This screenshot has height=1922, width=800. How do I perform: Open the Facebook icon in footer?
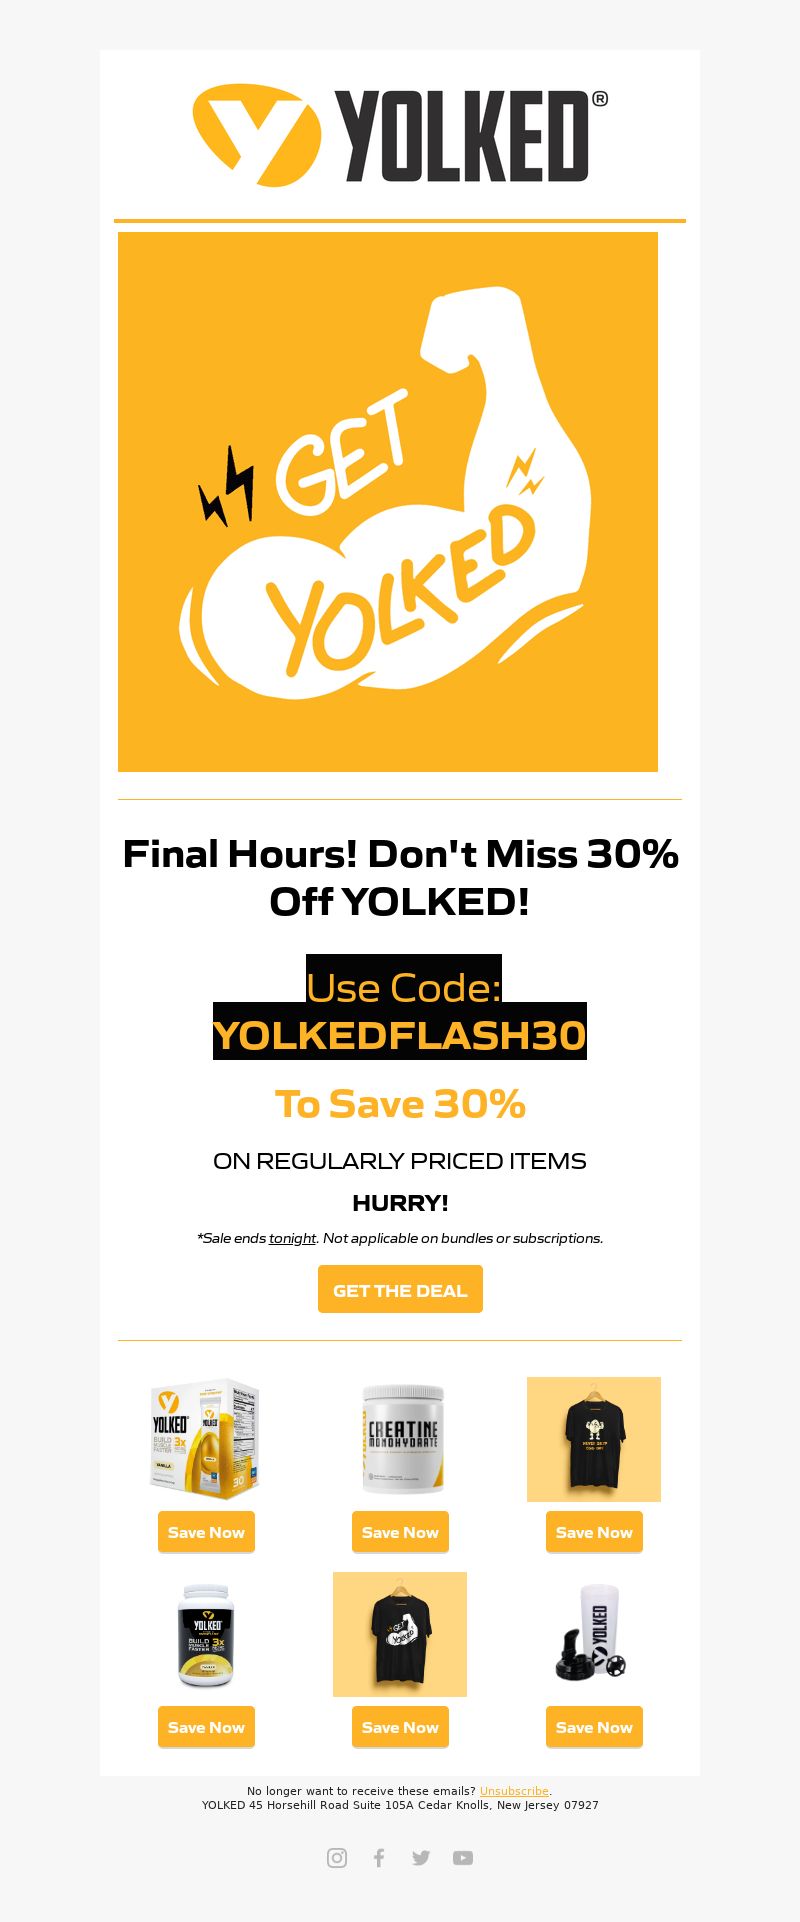pos(379,1857)
